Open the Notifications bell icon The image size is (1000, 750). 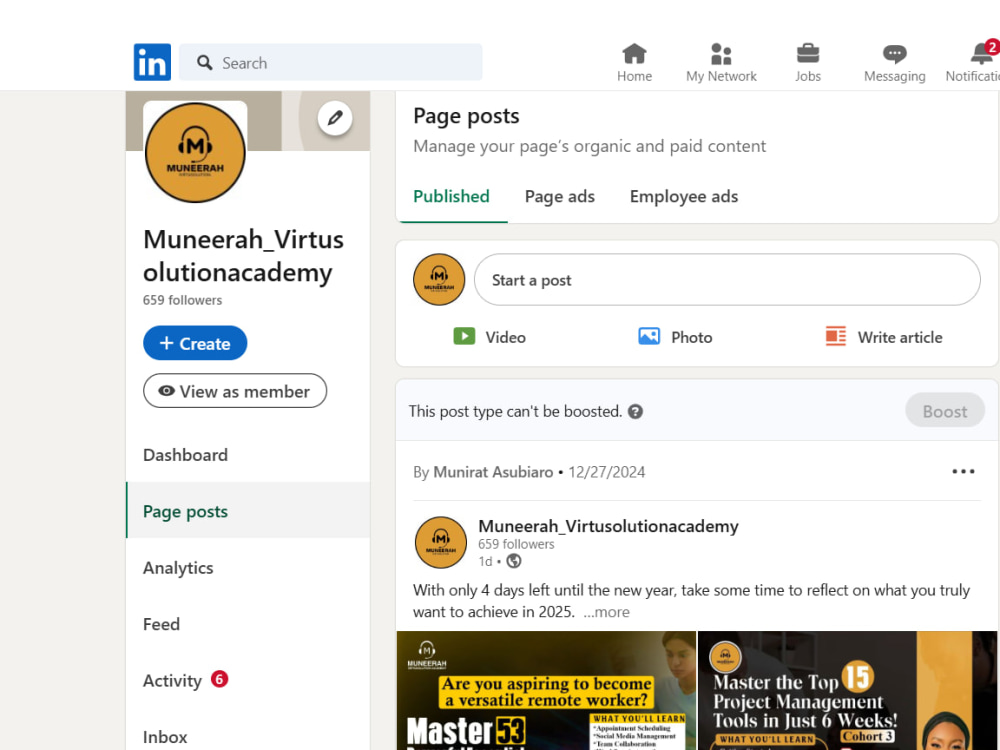[982, 54]
